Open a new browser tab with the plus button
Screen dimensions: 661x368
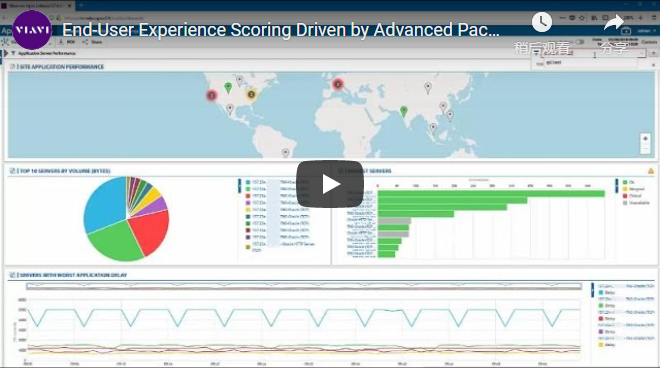point(81,5)
